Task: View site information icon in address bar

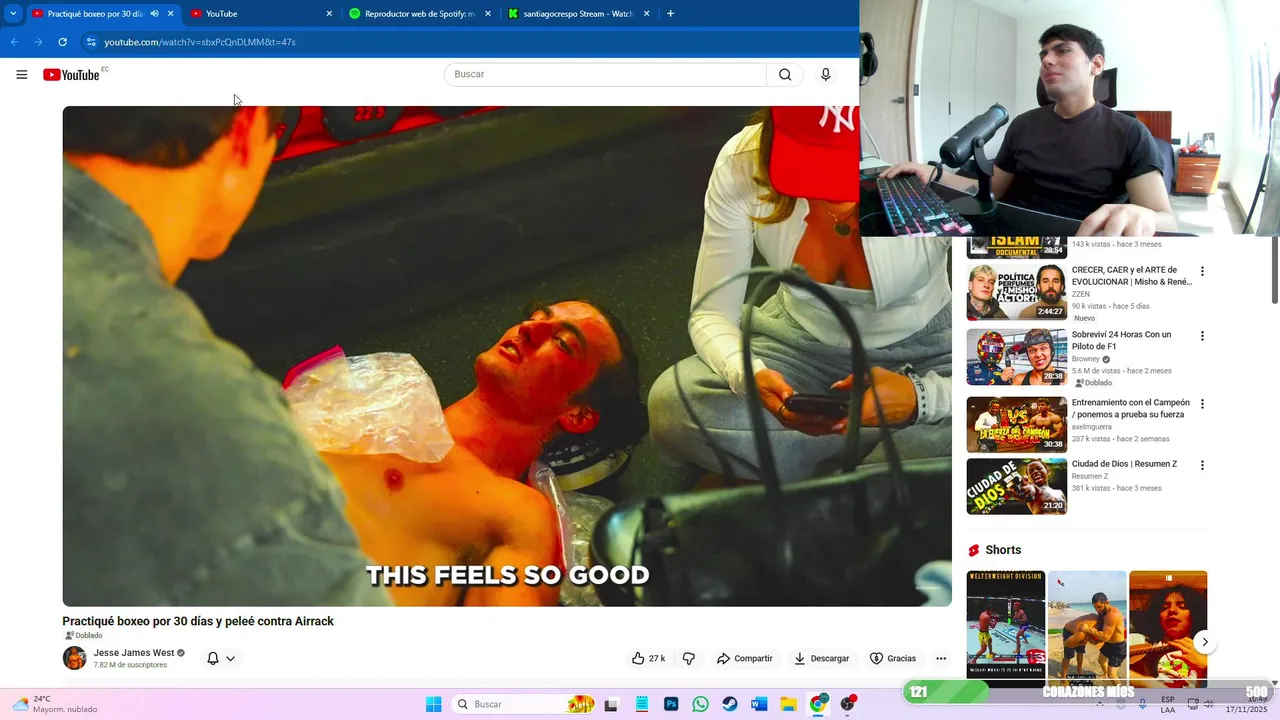Action: (x=91, y=42)
